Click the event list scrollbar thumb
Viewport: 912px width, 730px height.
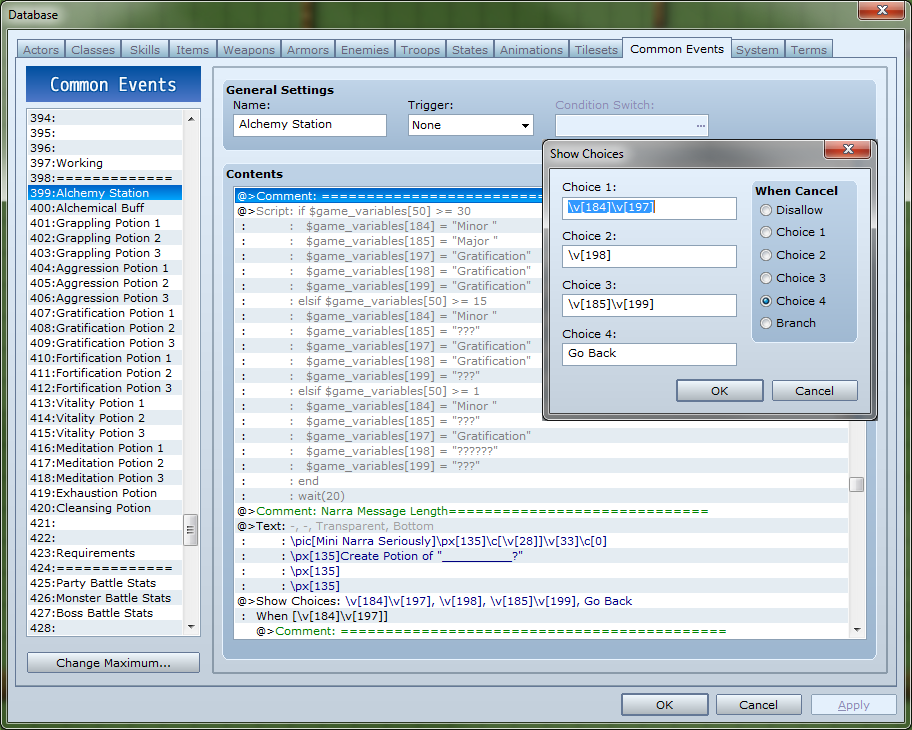tap(190, 529)
